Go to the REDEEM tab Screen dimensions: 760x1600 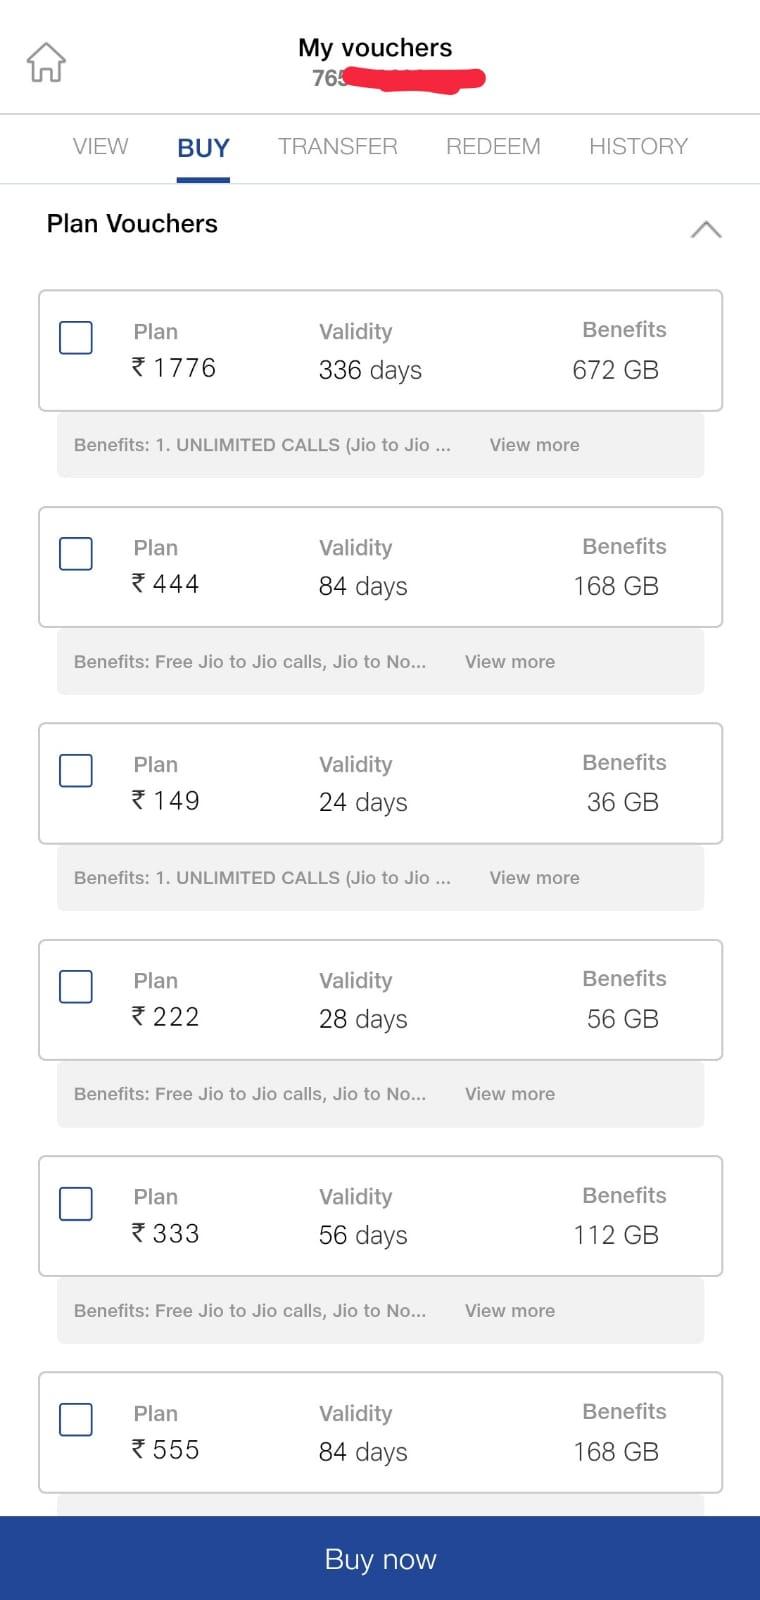[x=493, y=147]
